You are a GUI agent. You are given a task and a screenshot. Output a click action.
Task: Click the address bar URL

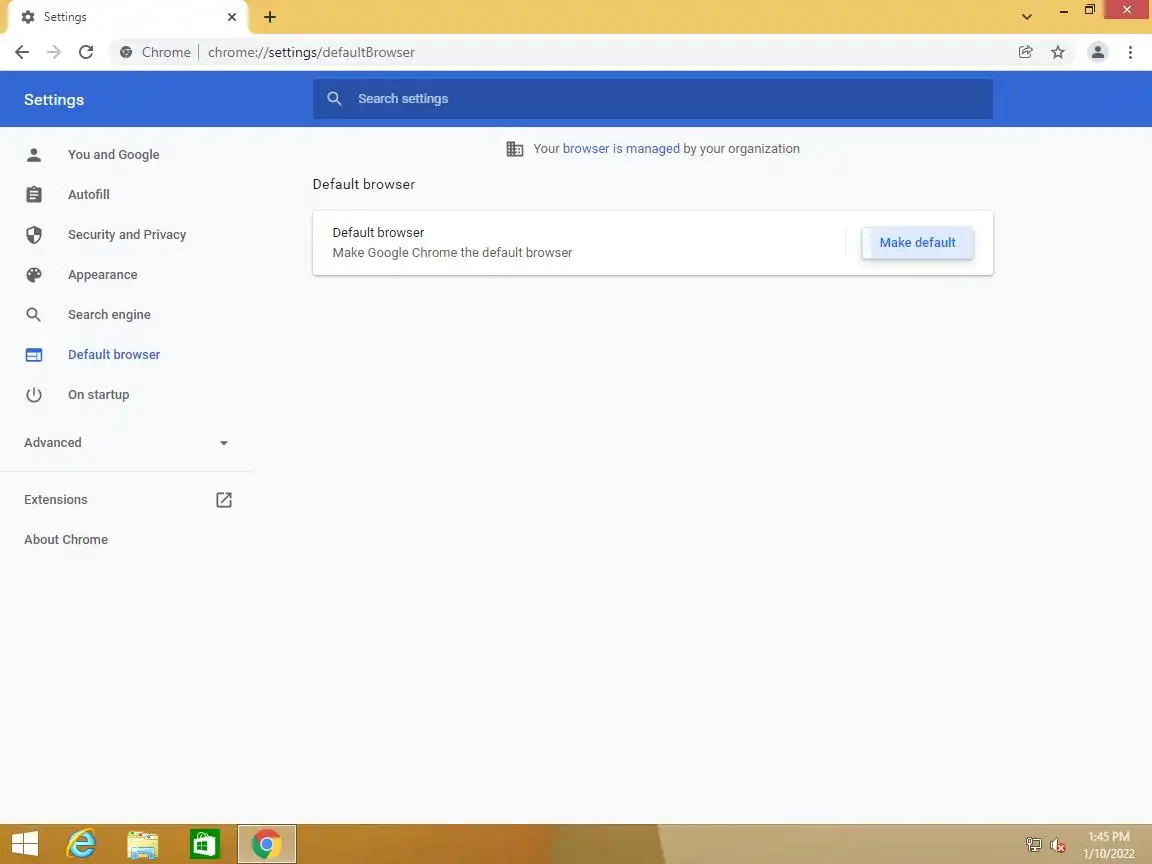312,52
